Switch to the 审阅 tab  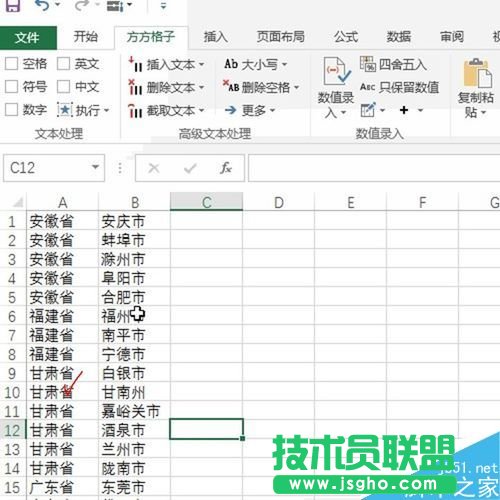click(x=452, y=36)
